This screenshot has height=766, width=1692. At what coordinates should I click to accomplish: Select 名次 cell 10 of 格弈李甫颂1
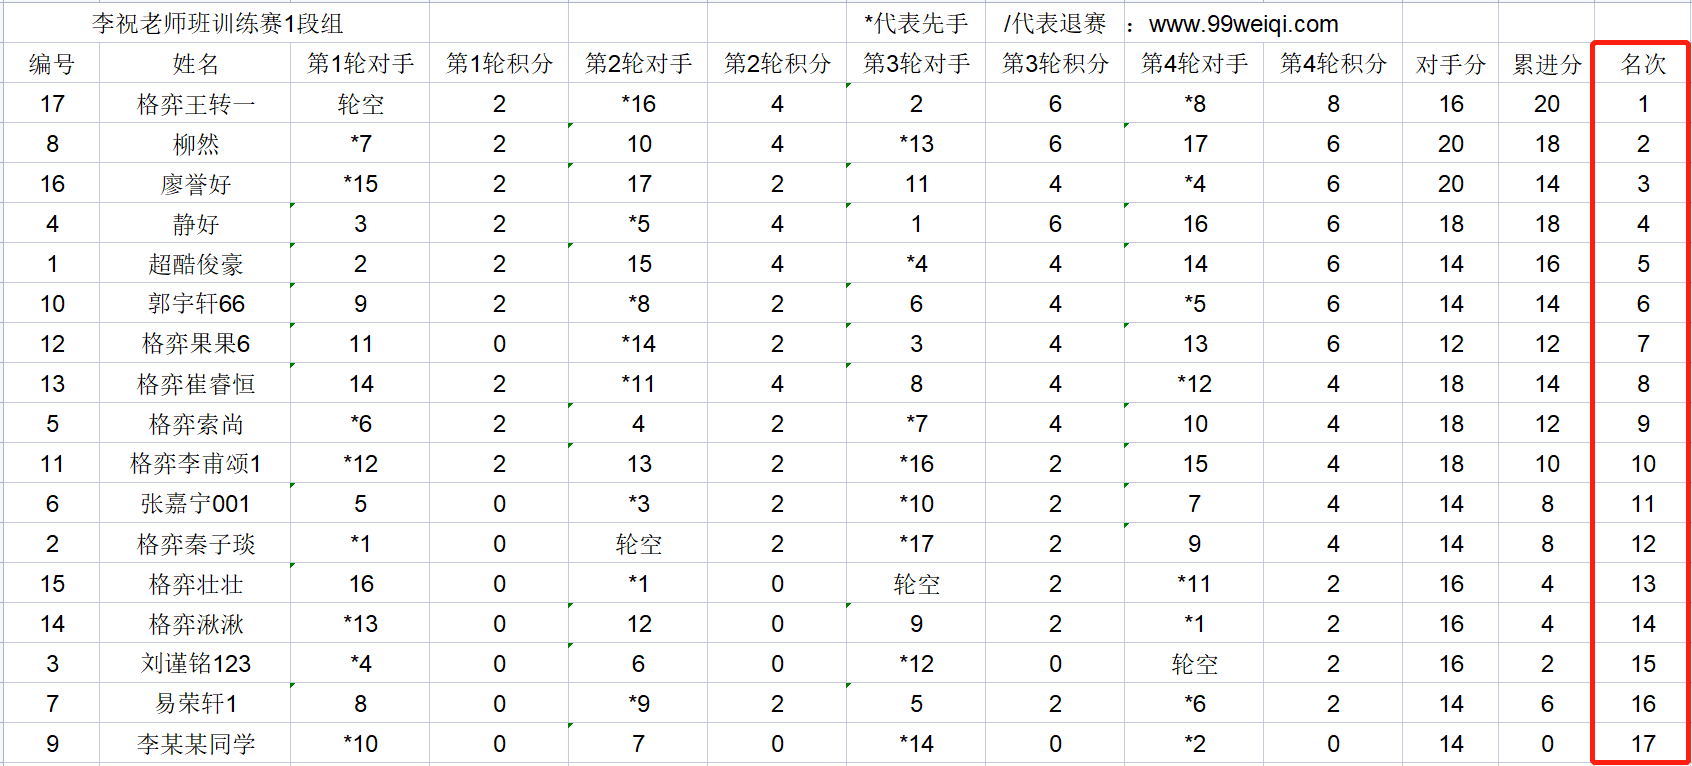pyautogui.click(x=1643, y=464)
